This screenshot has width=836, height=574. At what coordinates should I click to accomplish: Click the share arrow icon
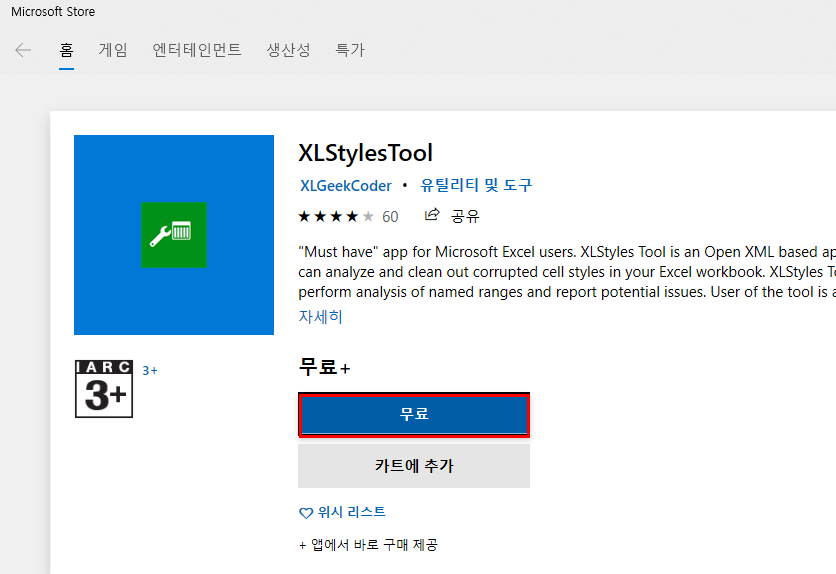[432, 215]
